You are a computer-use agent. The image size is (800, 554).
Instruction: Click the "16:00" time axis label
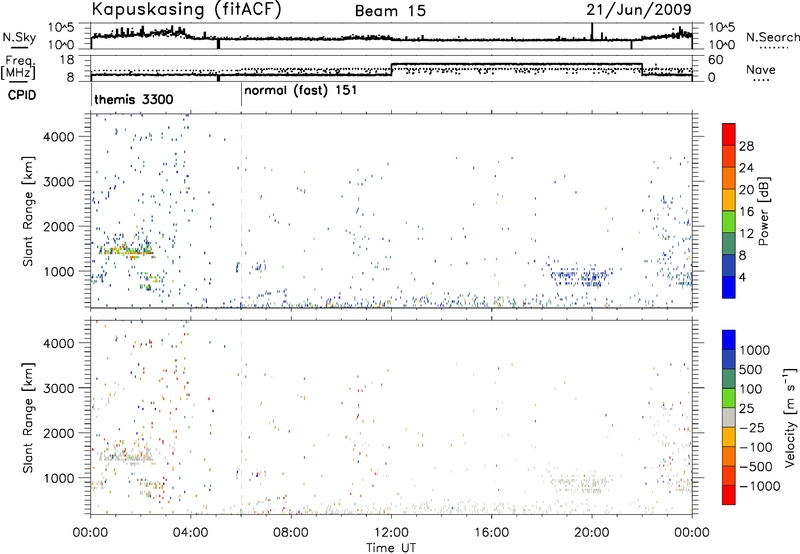(491, 533)
